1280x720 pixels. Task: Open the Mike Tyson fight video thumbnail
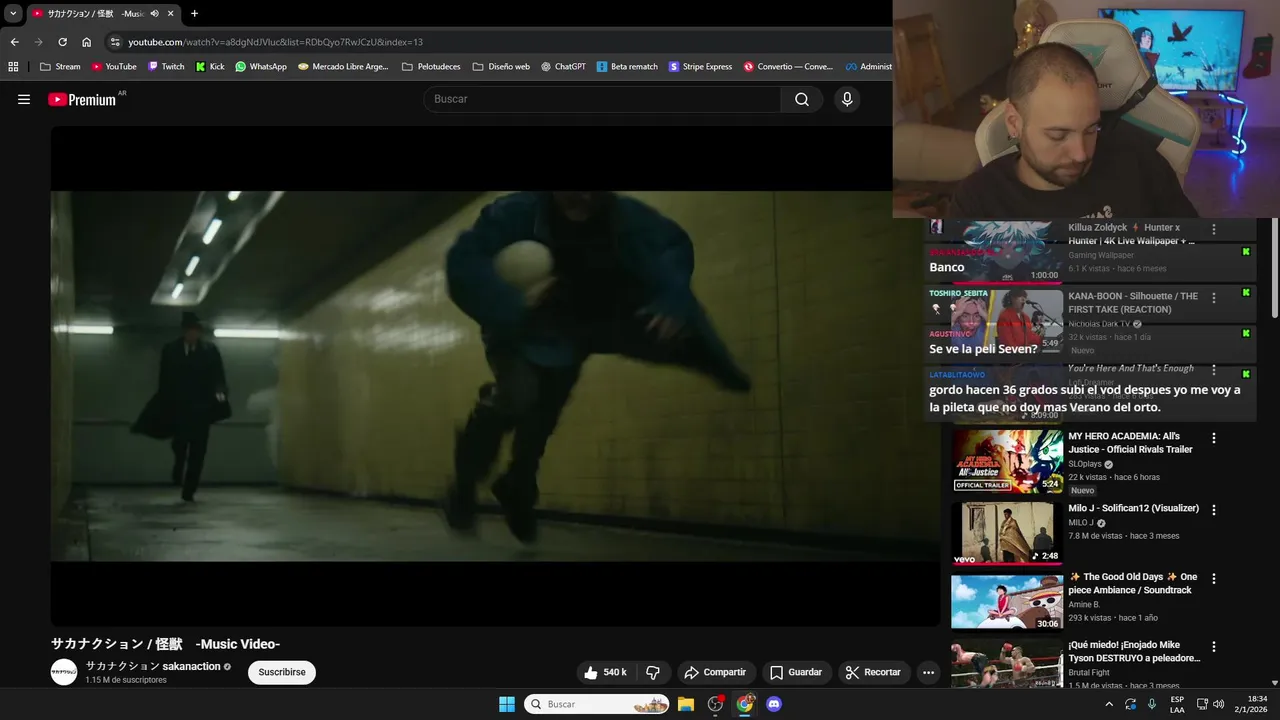(1007, 665)
